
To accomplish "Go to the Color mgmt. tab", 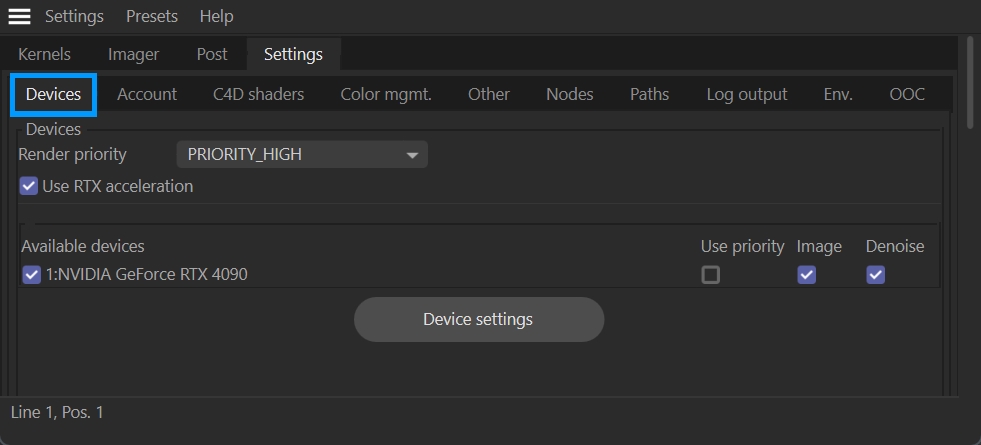I will 386,94.
